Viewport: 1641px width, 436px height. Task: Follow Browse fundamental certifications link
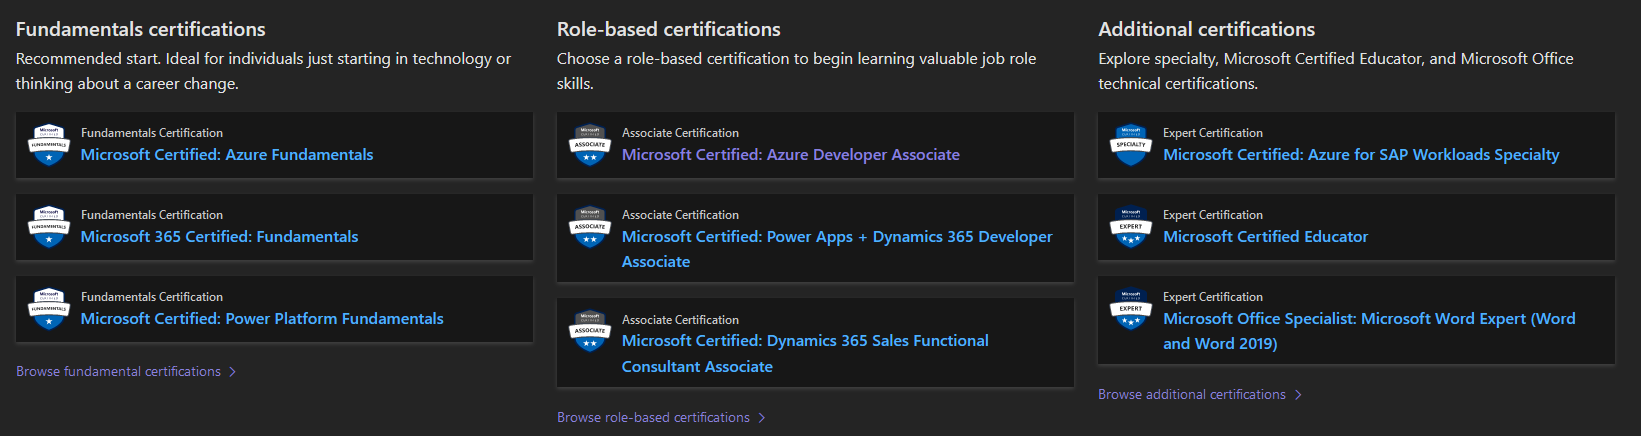pos(118,371)
